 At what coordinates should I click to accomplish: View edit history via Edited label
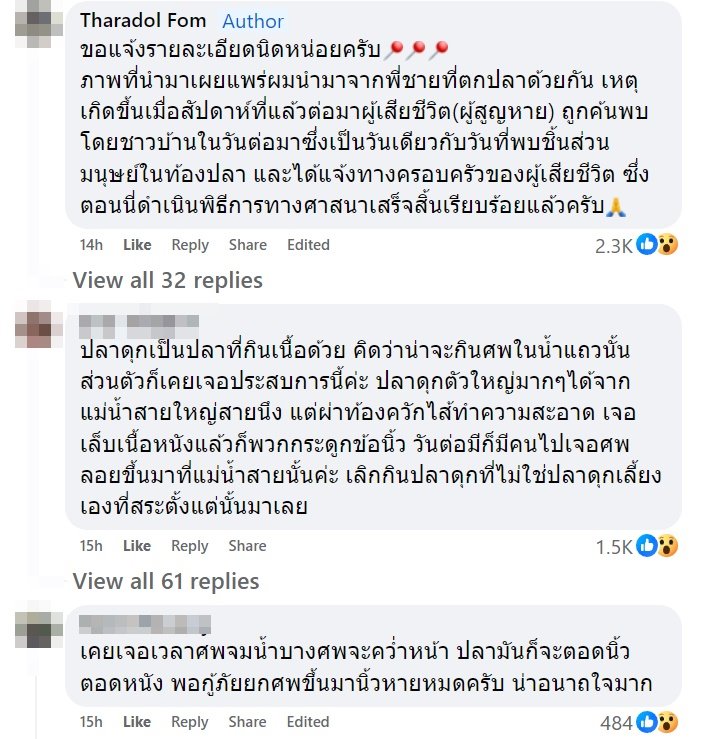[308, 245]
